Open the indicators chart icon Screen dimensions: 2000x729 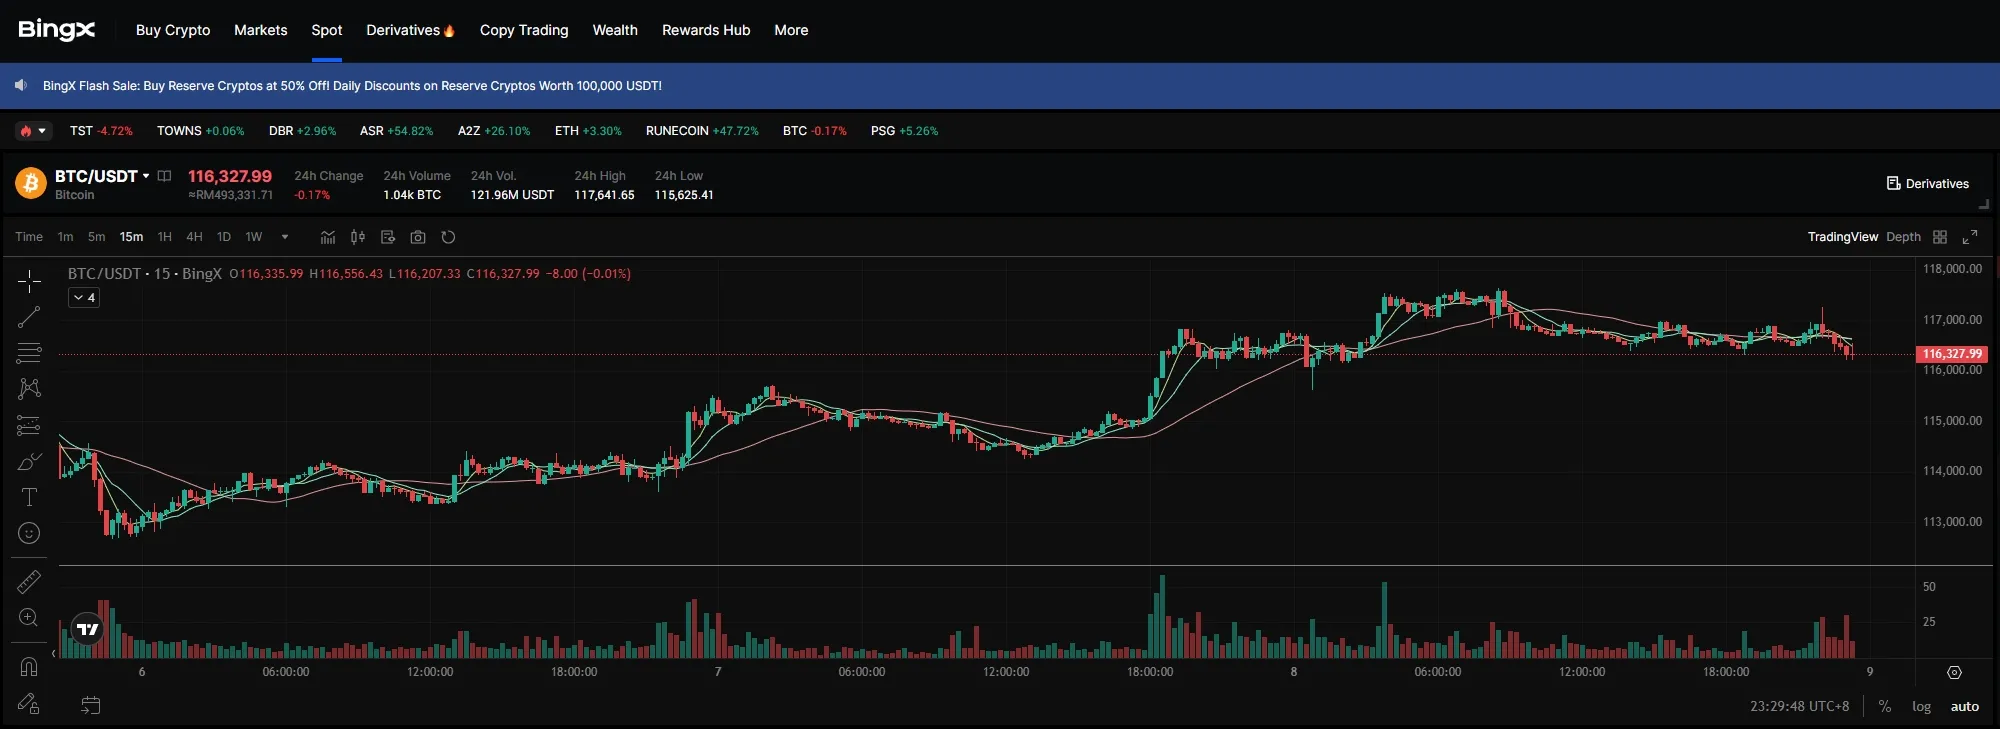(328, 237)
